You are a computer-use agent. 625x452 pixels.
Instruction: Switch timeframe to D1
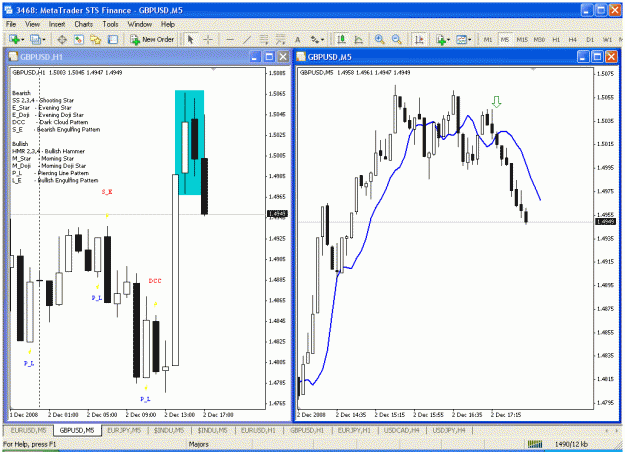point(590,39)
